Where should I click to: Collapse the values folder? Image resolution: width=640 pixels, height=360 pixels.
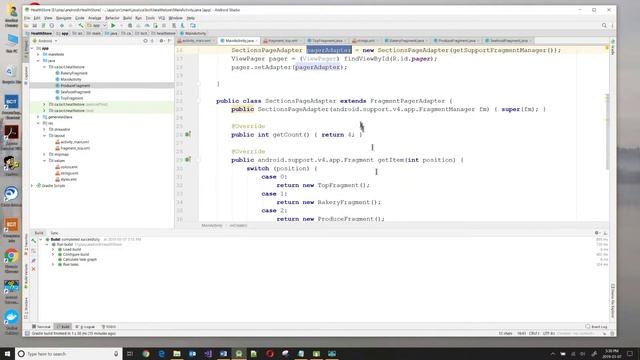point(44,160)
